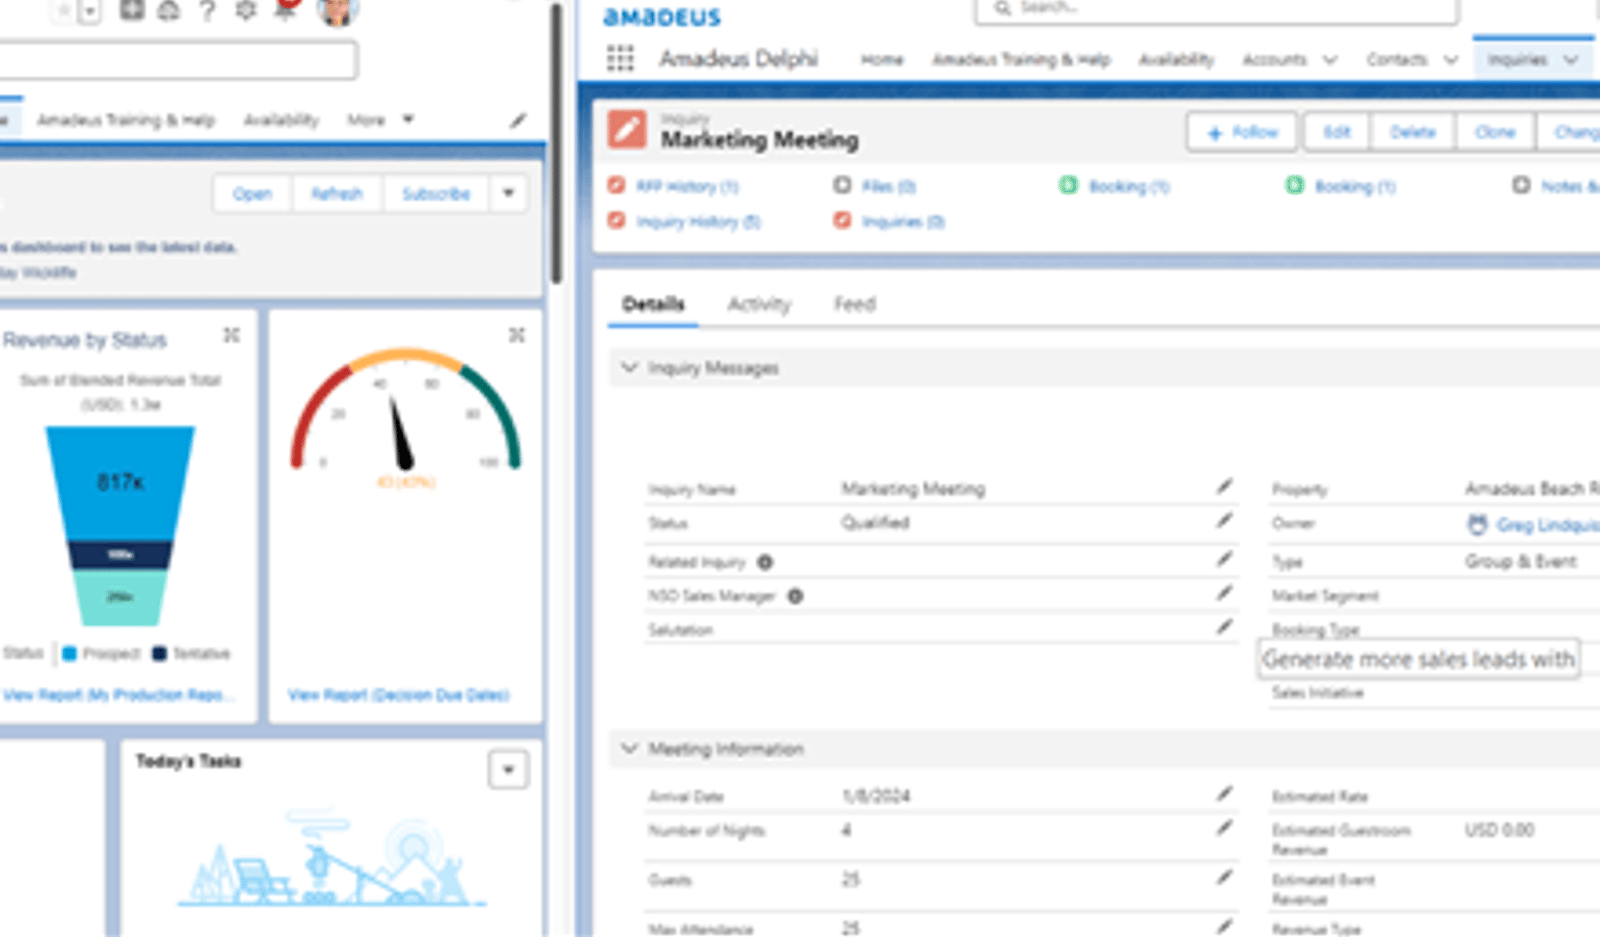Click the 'Qualified' status value
Viewport: 1600px width, 937px height.
click(x=875, y=522)
